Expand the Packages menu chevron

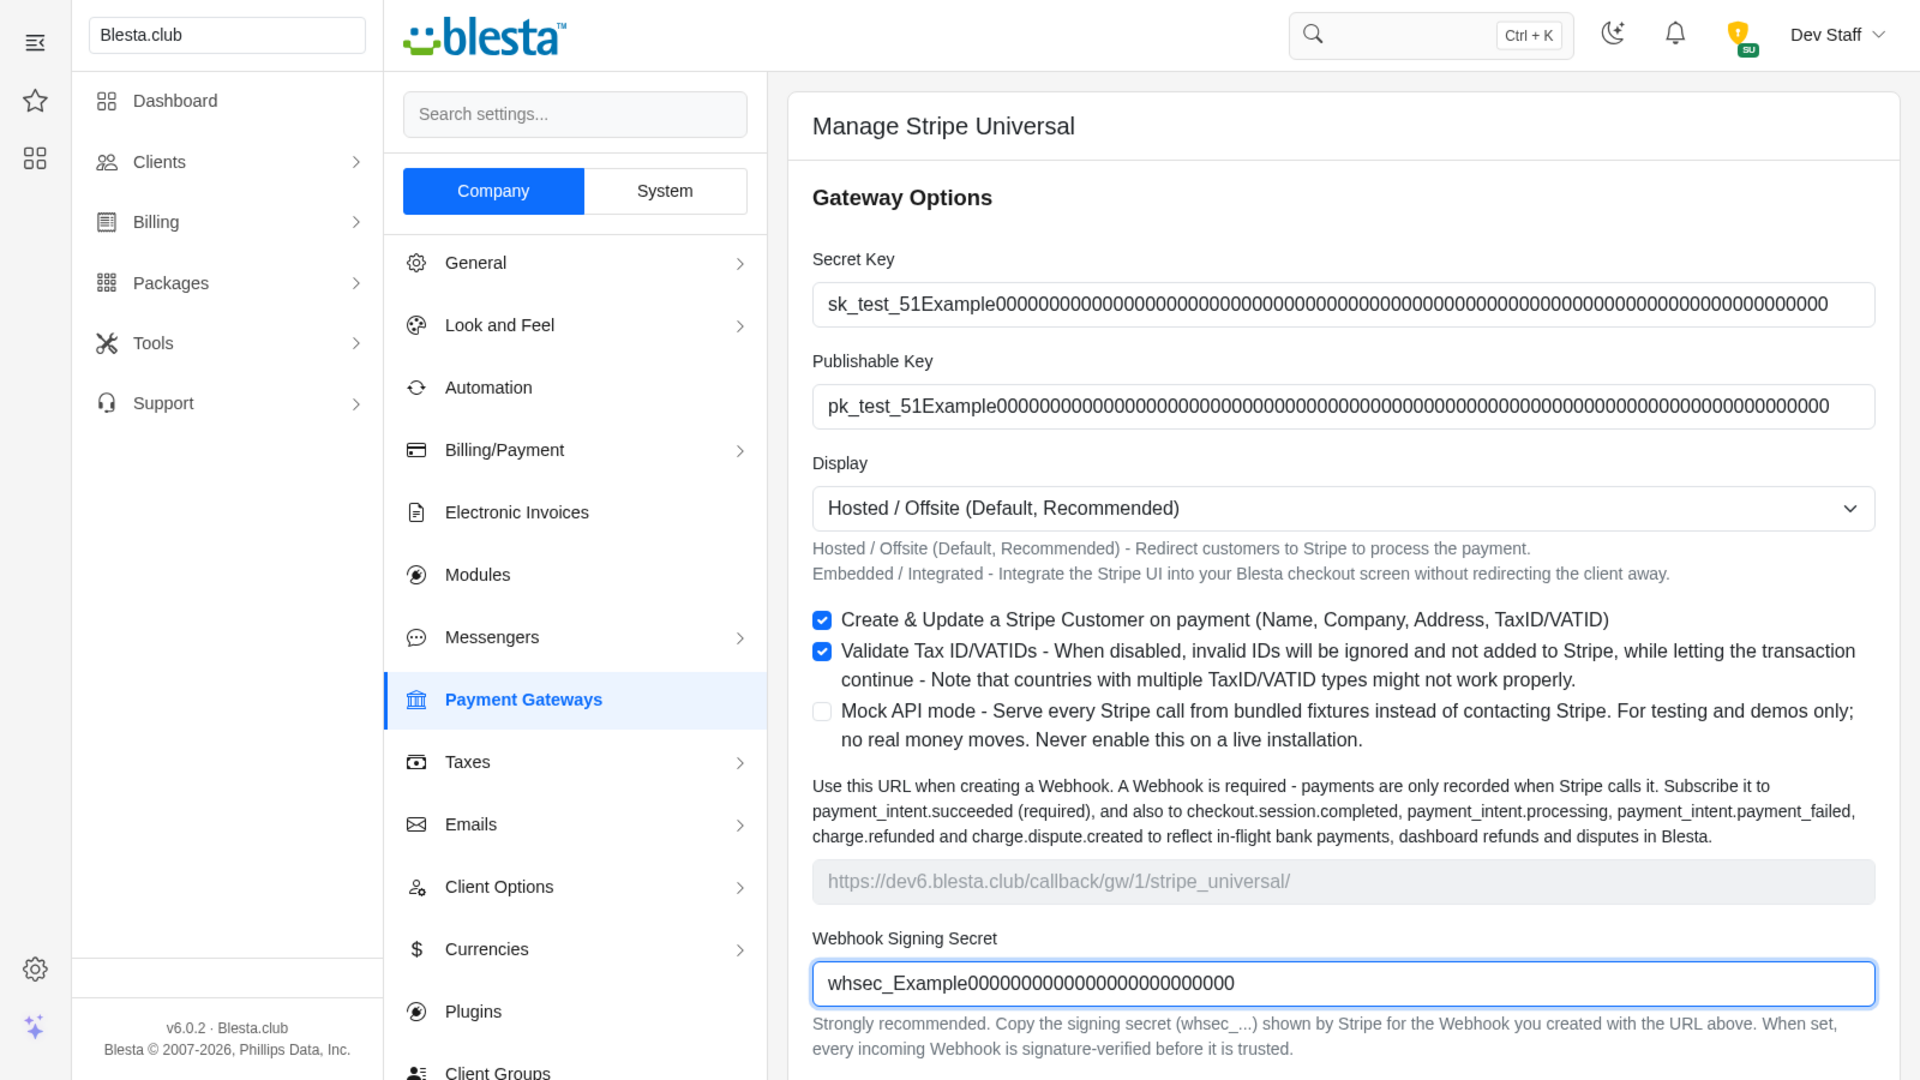click(x=356, y=283)
